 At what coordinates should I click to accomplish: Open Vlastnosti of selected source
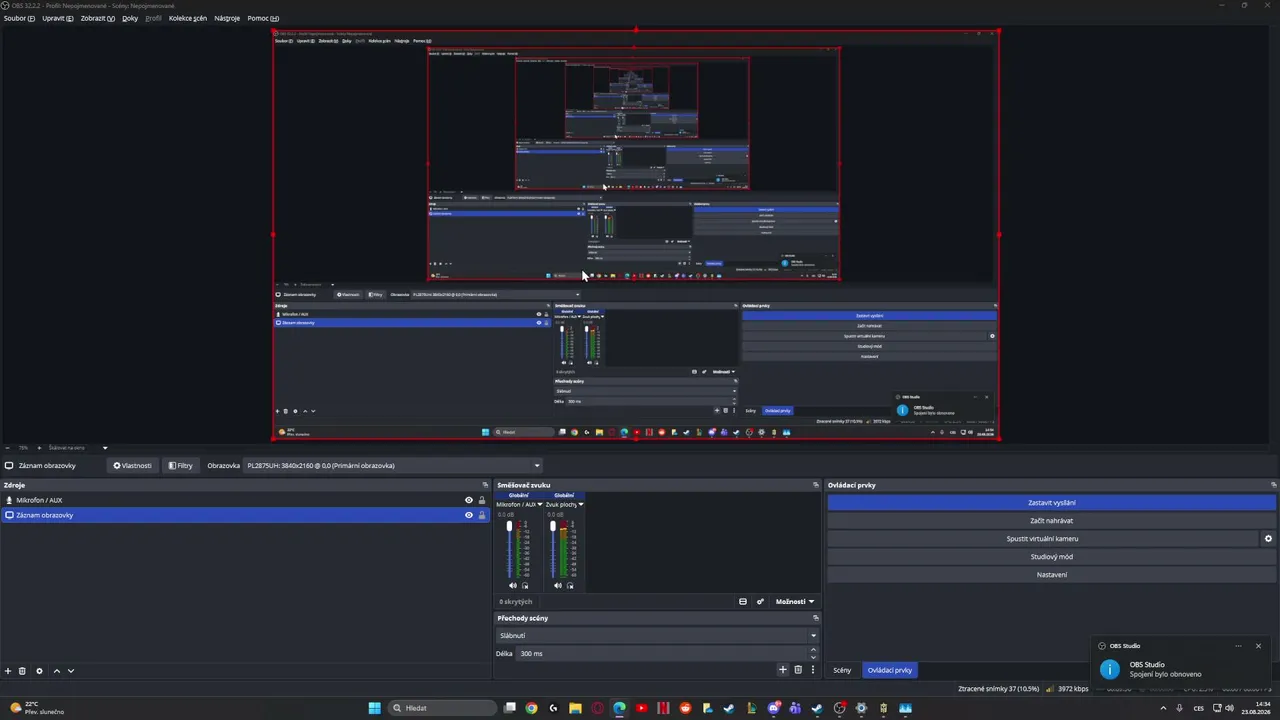pos(132,465)
